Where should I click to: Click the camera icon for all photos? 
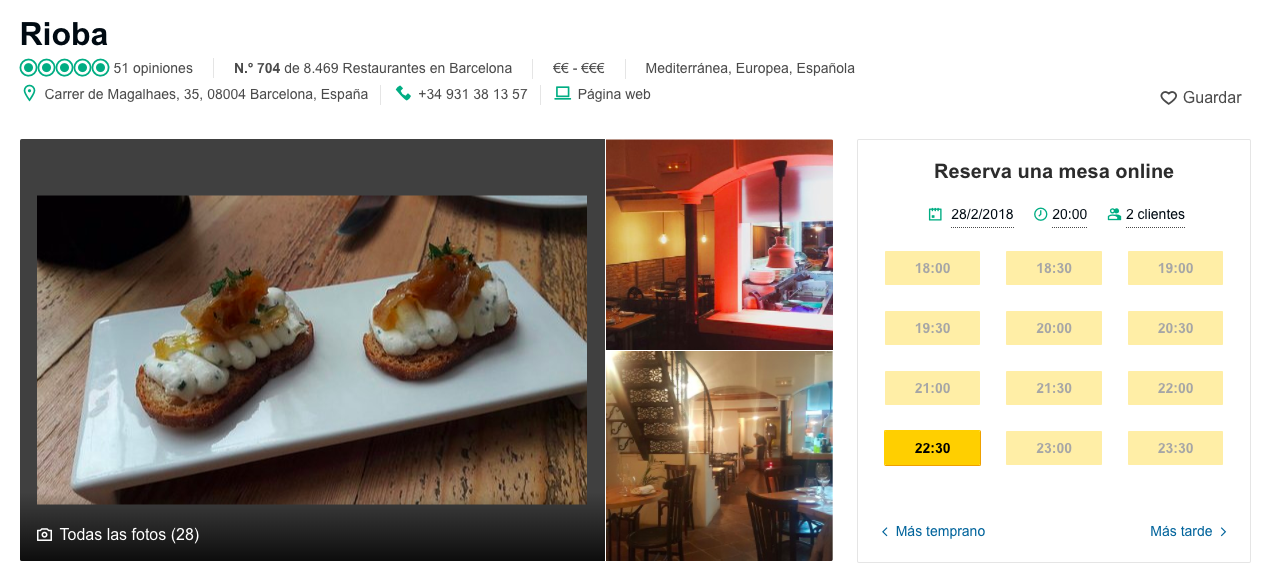[44, 535]
